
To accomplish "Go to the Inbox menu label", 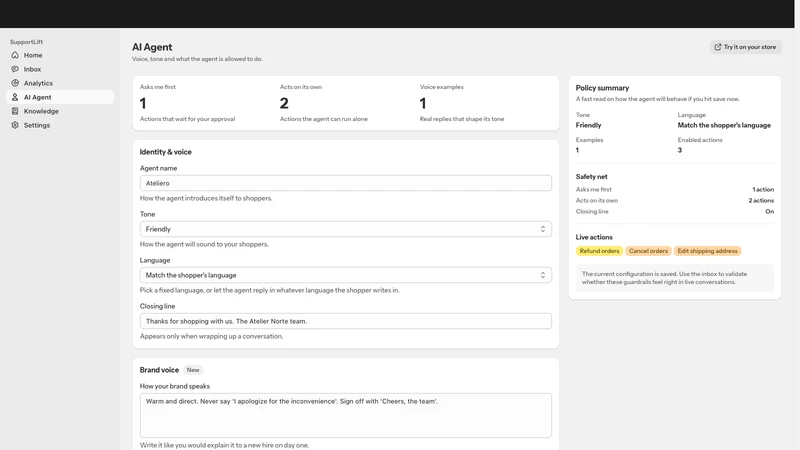I will (32, 69).
